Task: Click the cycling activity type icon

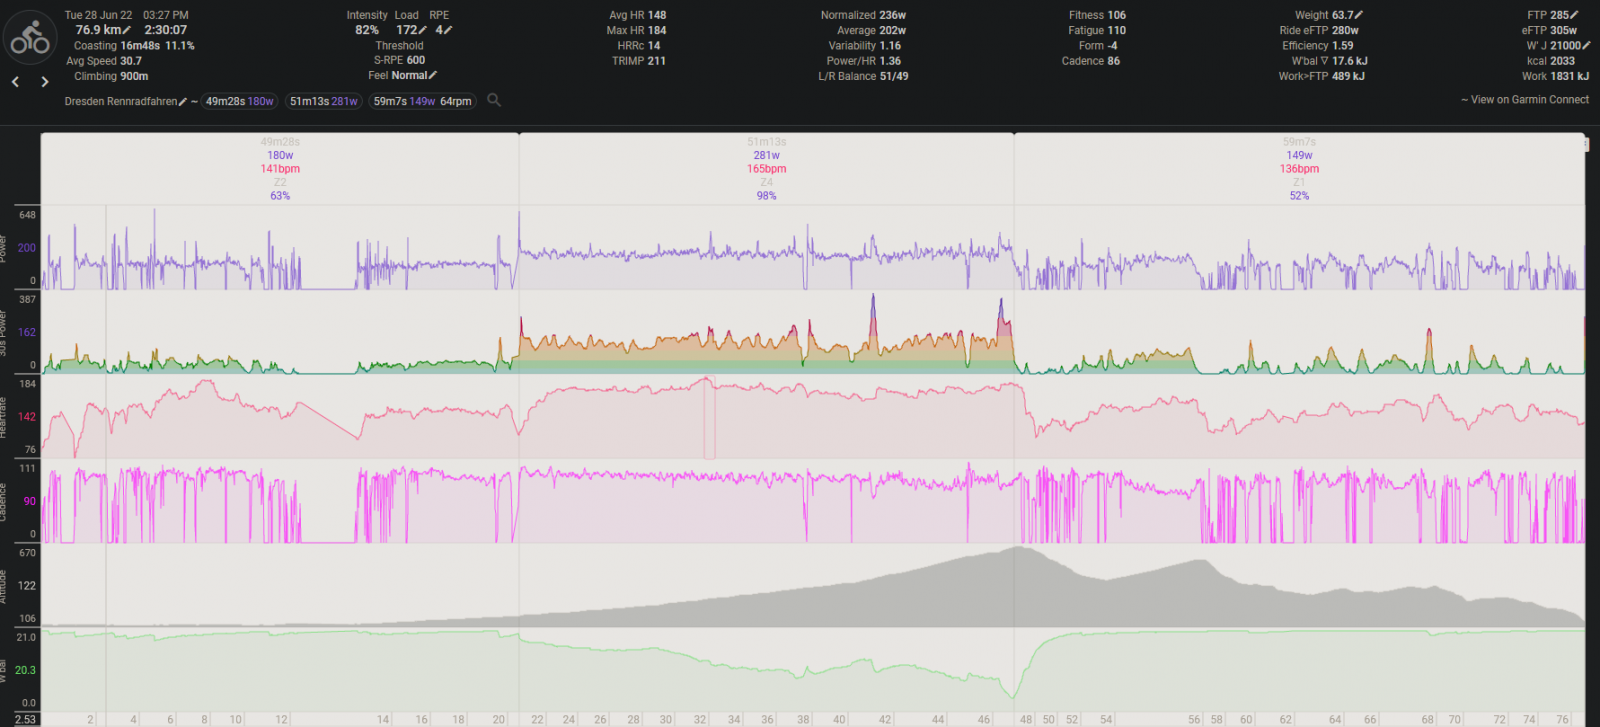Action: 30,39
